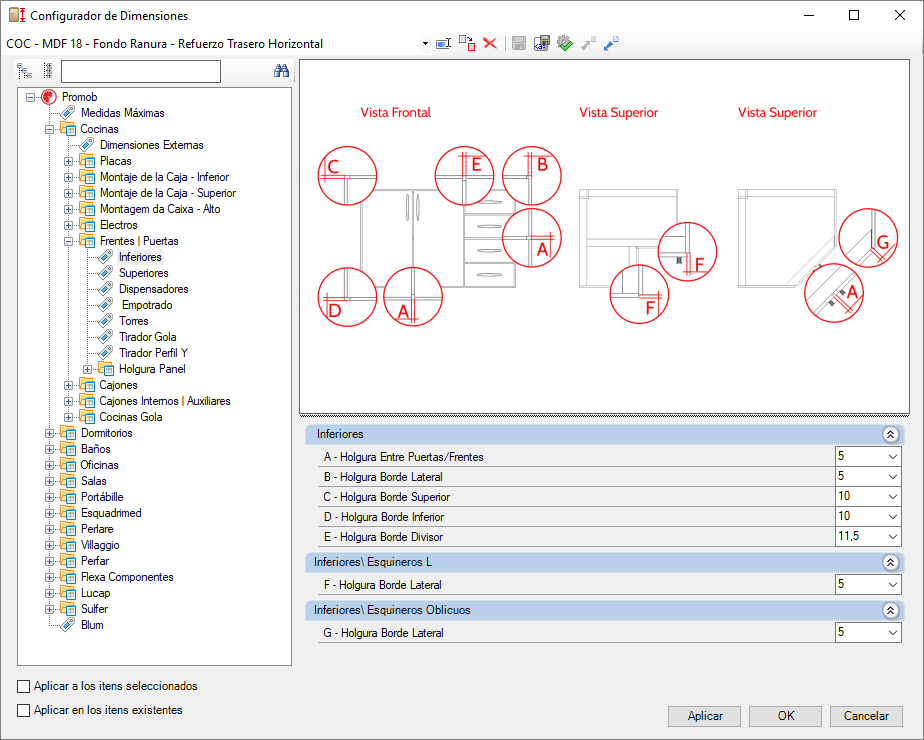This screenshot has height=740, width=924.
Task: Select Portábille tree item
Action: (x=102, y=497)
